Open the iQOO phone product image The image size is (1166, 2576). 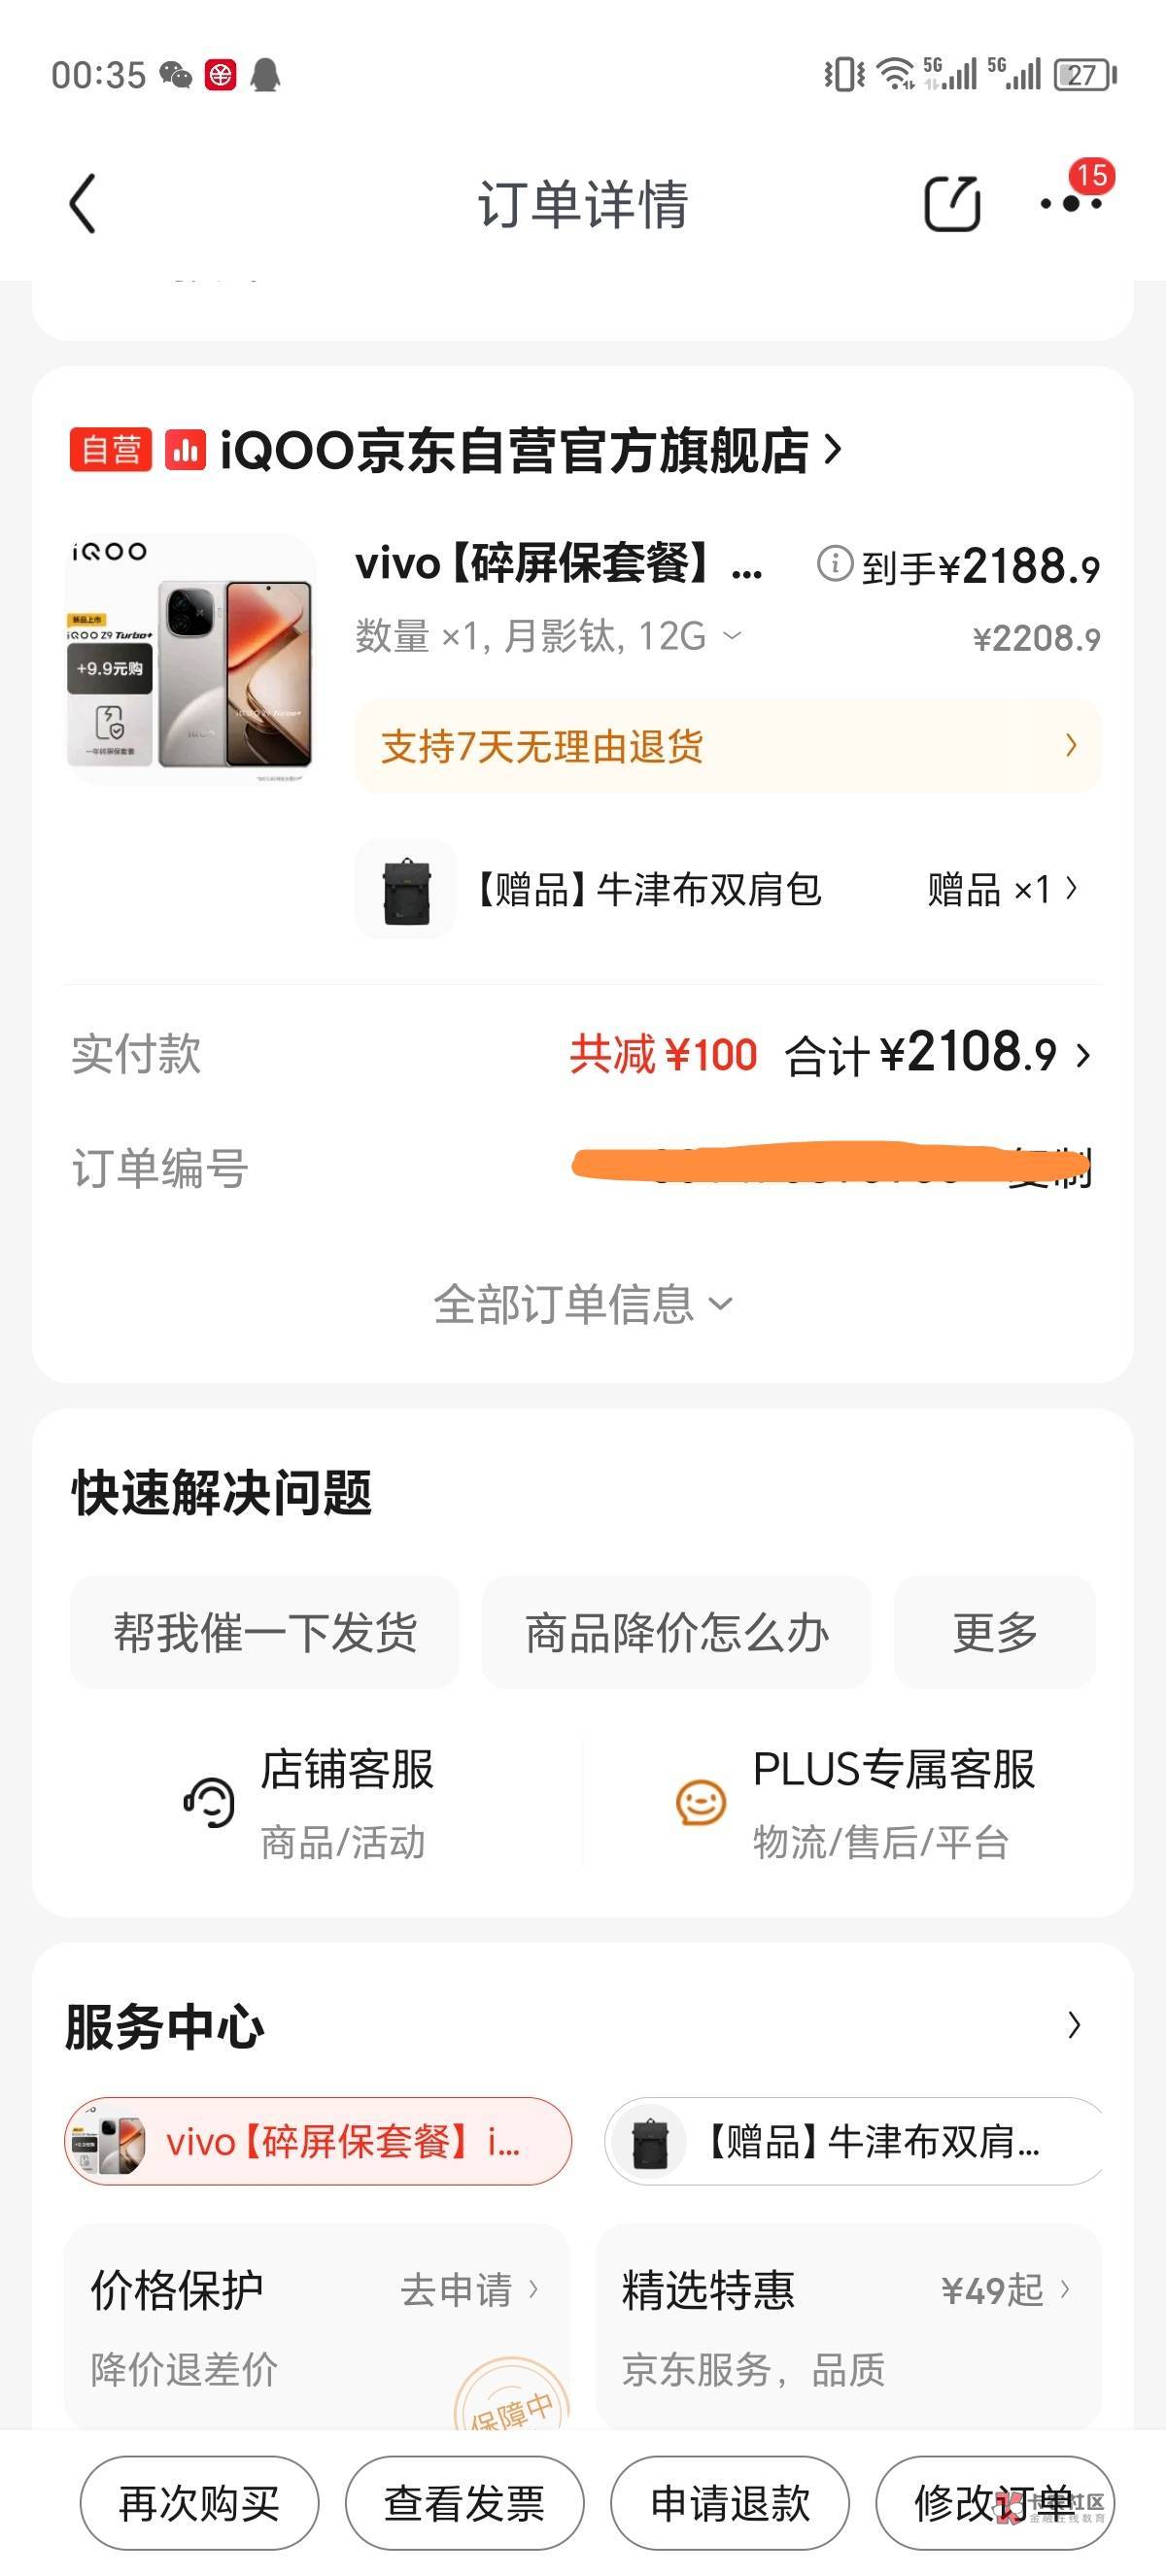tap(190, 659)
